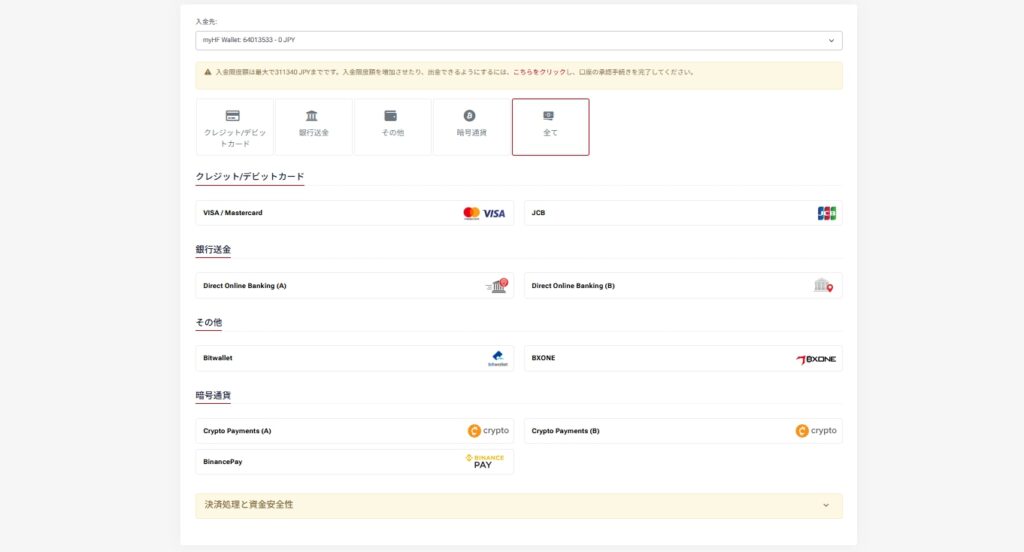Open the myHF Wallet account dropdown

518,40
